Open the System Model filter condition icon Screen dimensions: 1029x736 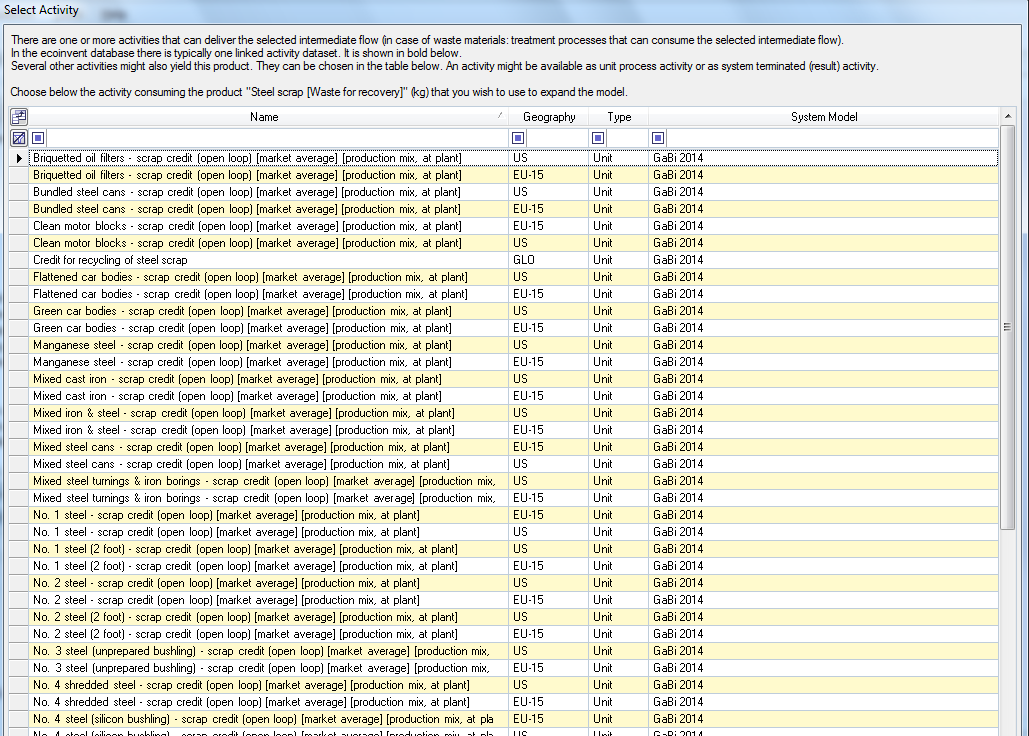[x=658, y=138]
